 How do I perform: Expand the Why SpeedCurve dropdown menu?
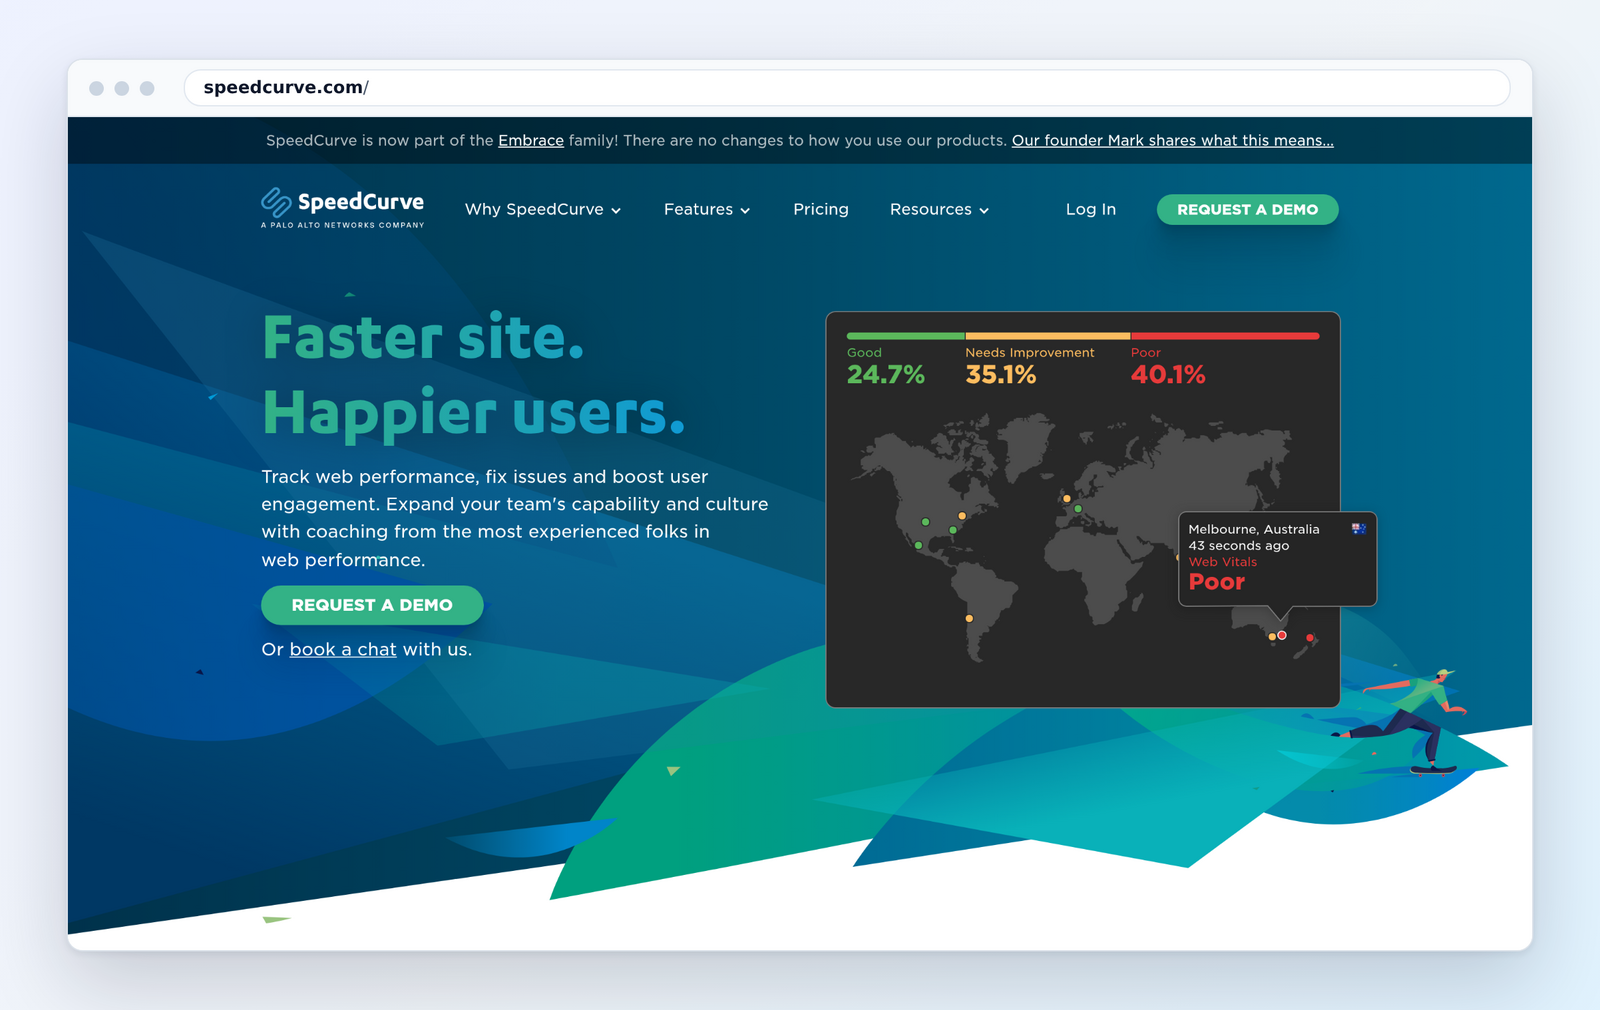[x=543, y=210]
